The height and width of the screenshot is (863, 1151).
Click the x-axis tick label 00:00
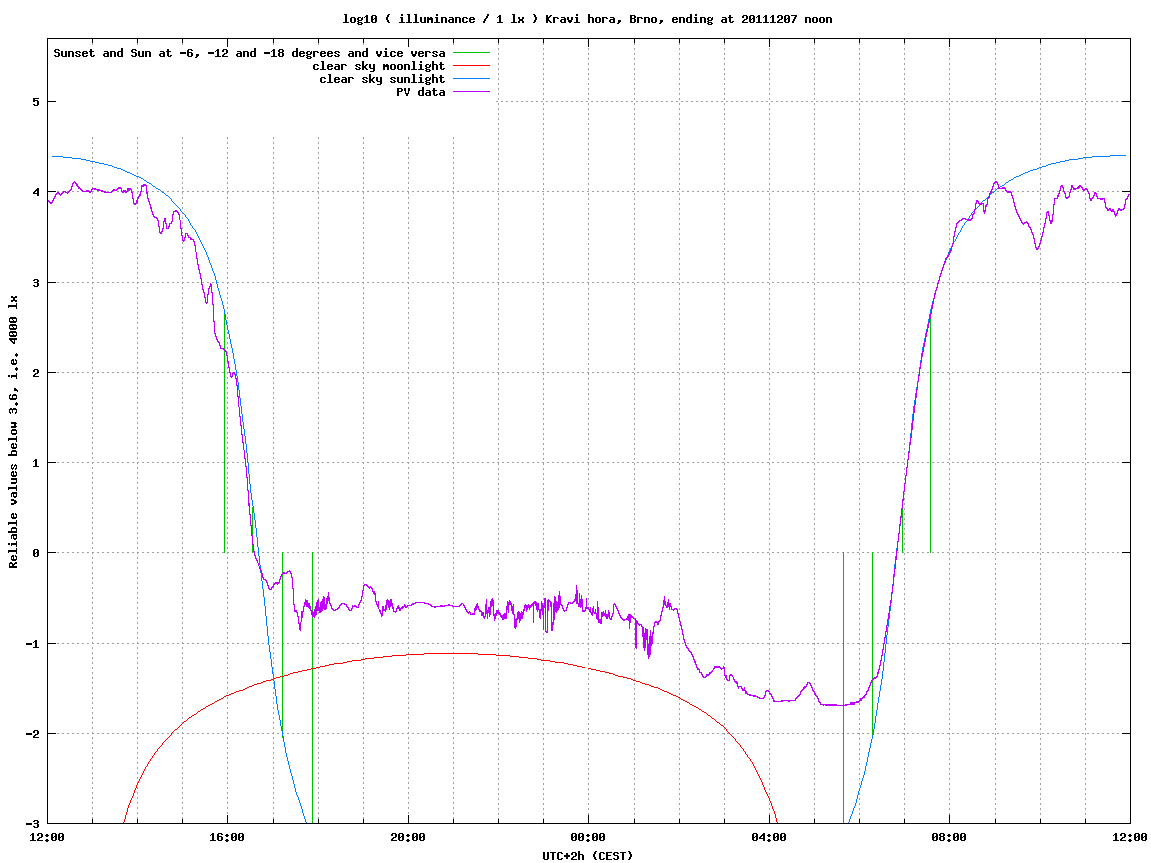point(589,837)
